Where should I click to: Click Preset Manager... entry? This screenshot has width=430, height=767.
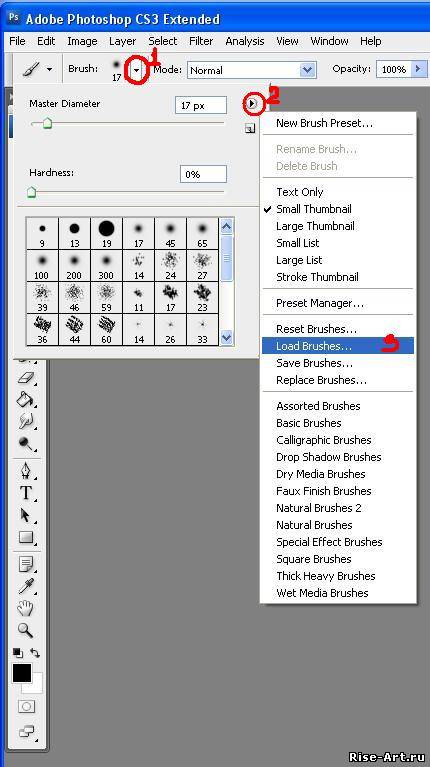coord(320,303)
